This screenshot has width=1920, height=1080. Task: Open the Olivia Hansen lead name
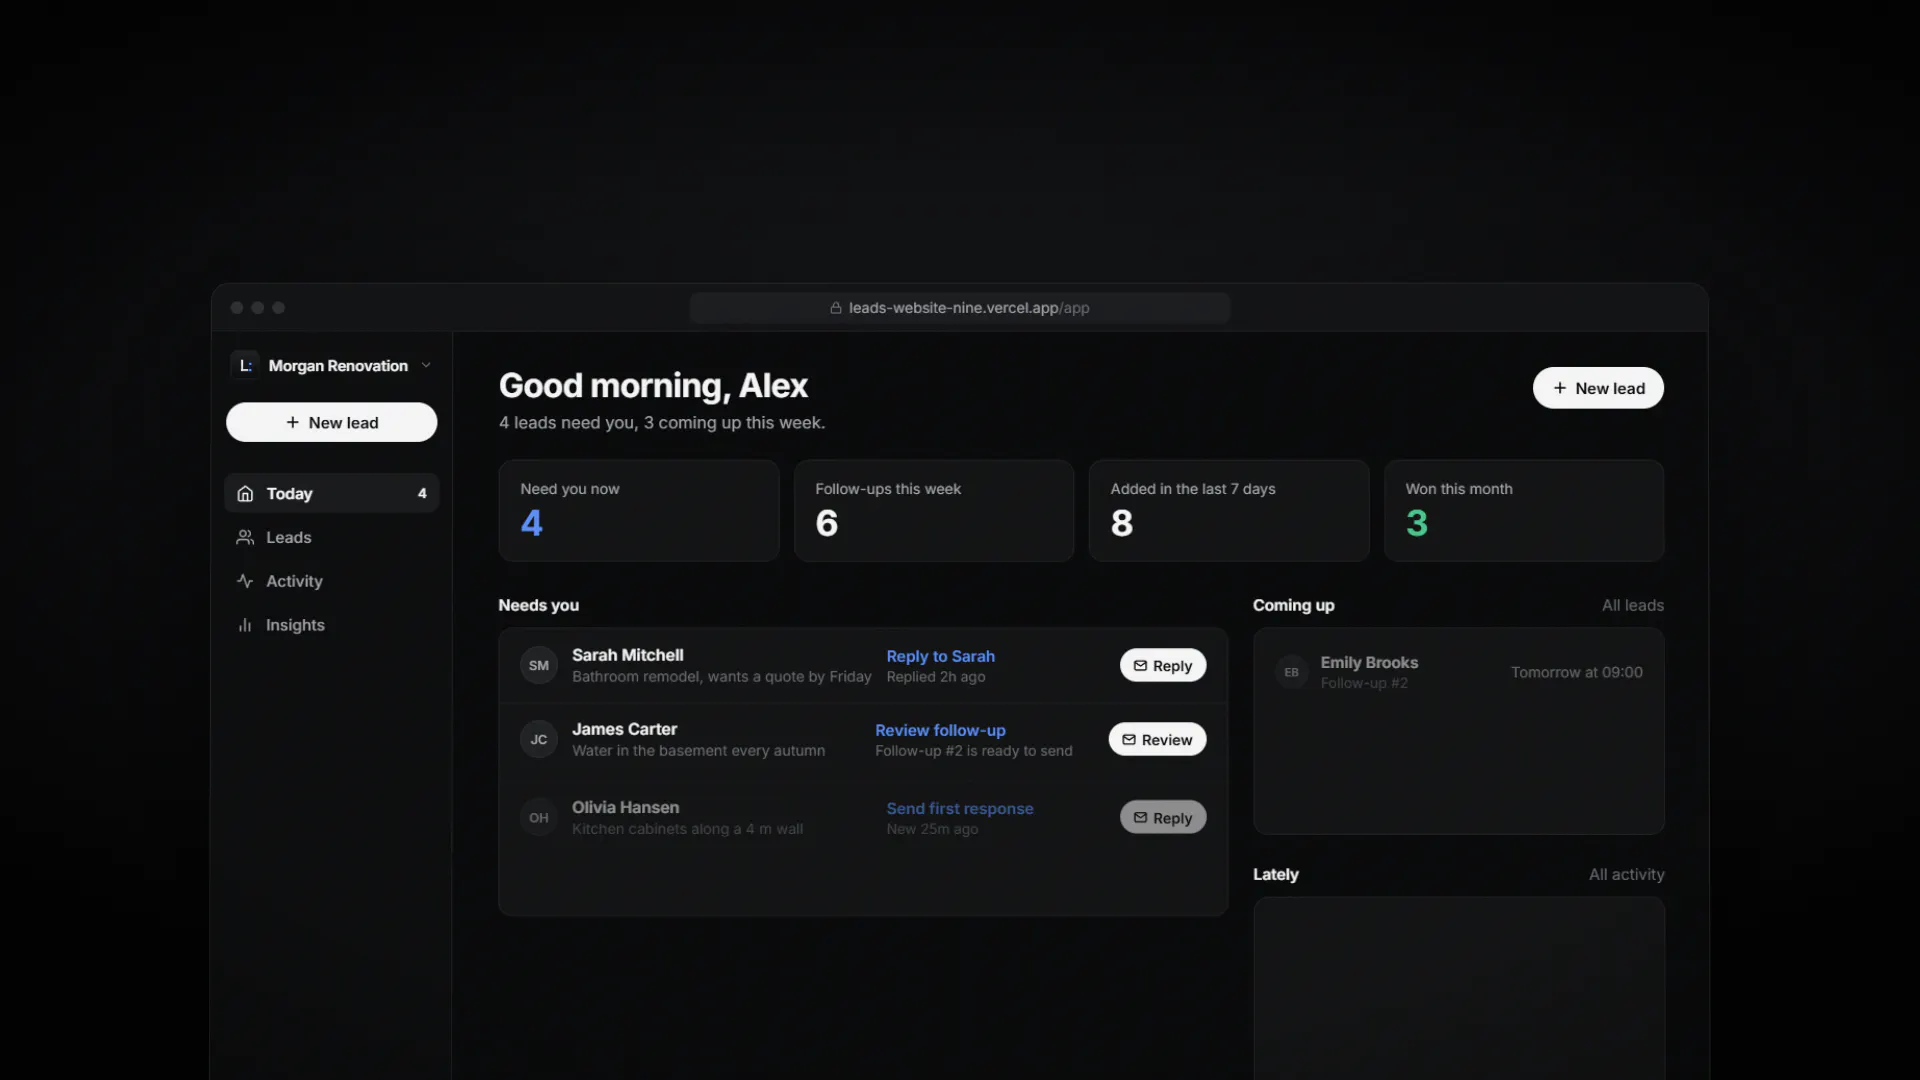click(626, 807)
